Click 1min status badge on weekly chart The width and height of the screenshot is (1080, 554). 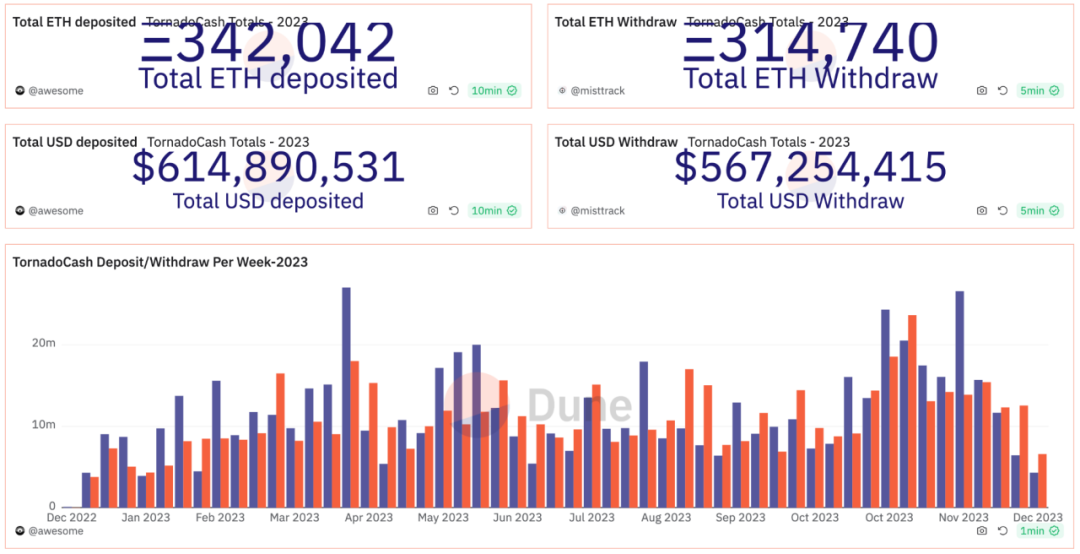point(1039,531)
